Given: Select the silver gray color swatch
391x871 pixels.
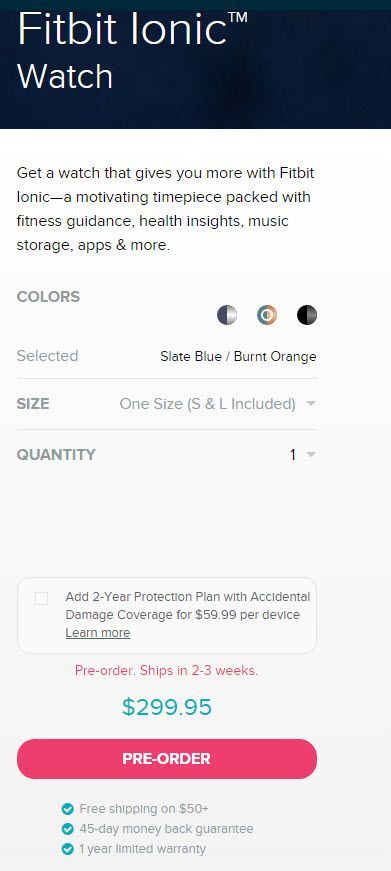Looking at the screenshot, I should (227, 315).
